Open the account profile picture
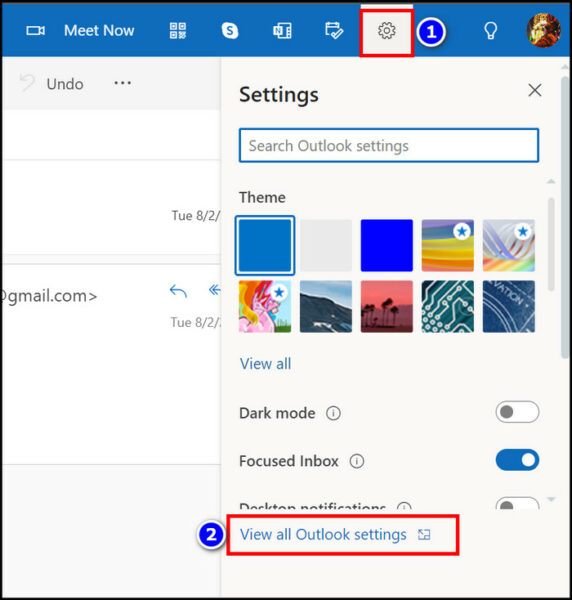The width and height of the screenshot is (572, 600). pos(543,30)
